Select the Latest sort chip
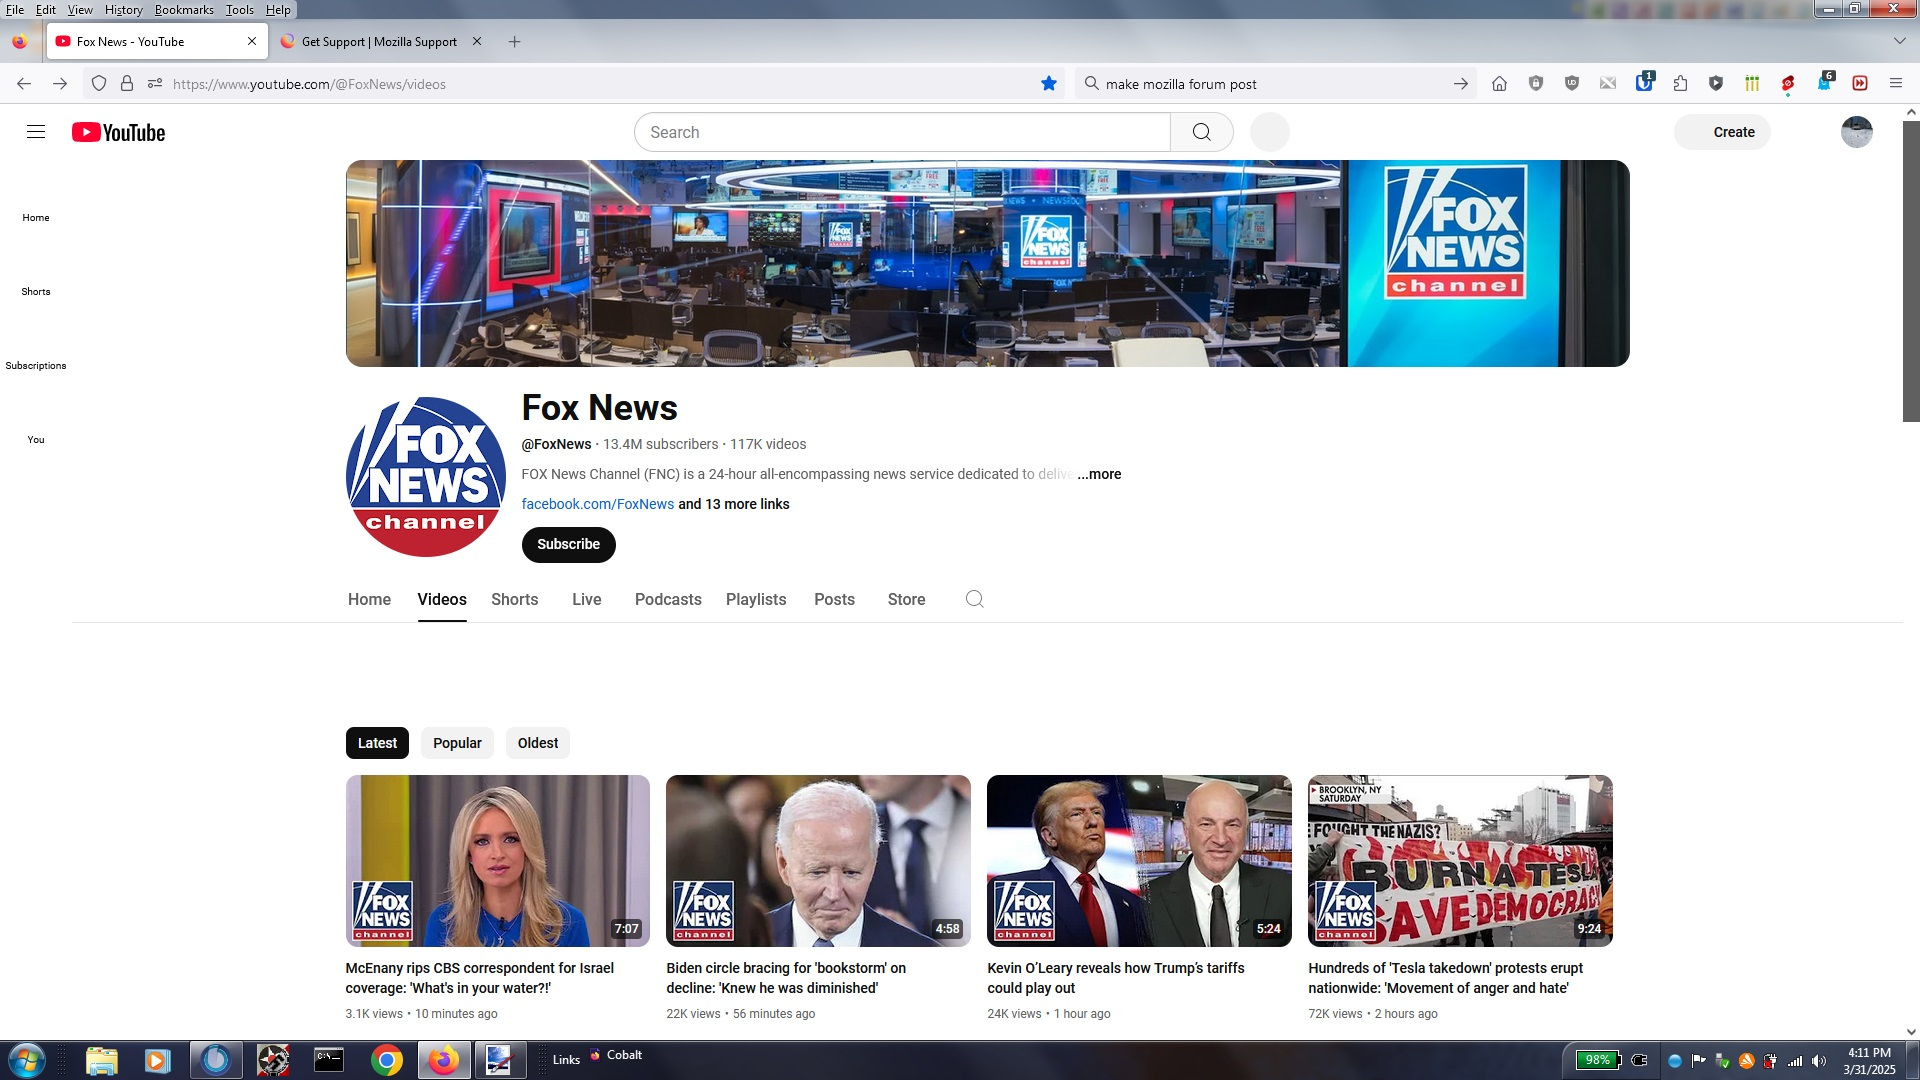This screenshot has height=1080, width=1920. click(377, 743)
